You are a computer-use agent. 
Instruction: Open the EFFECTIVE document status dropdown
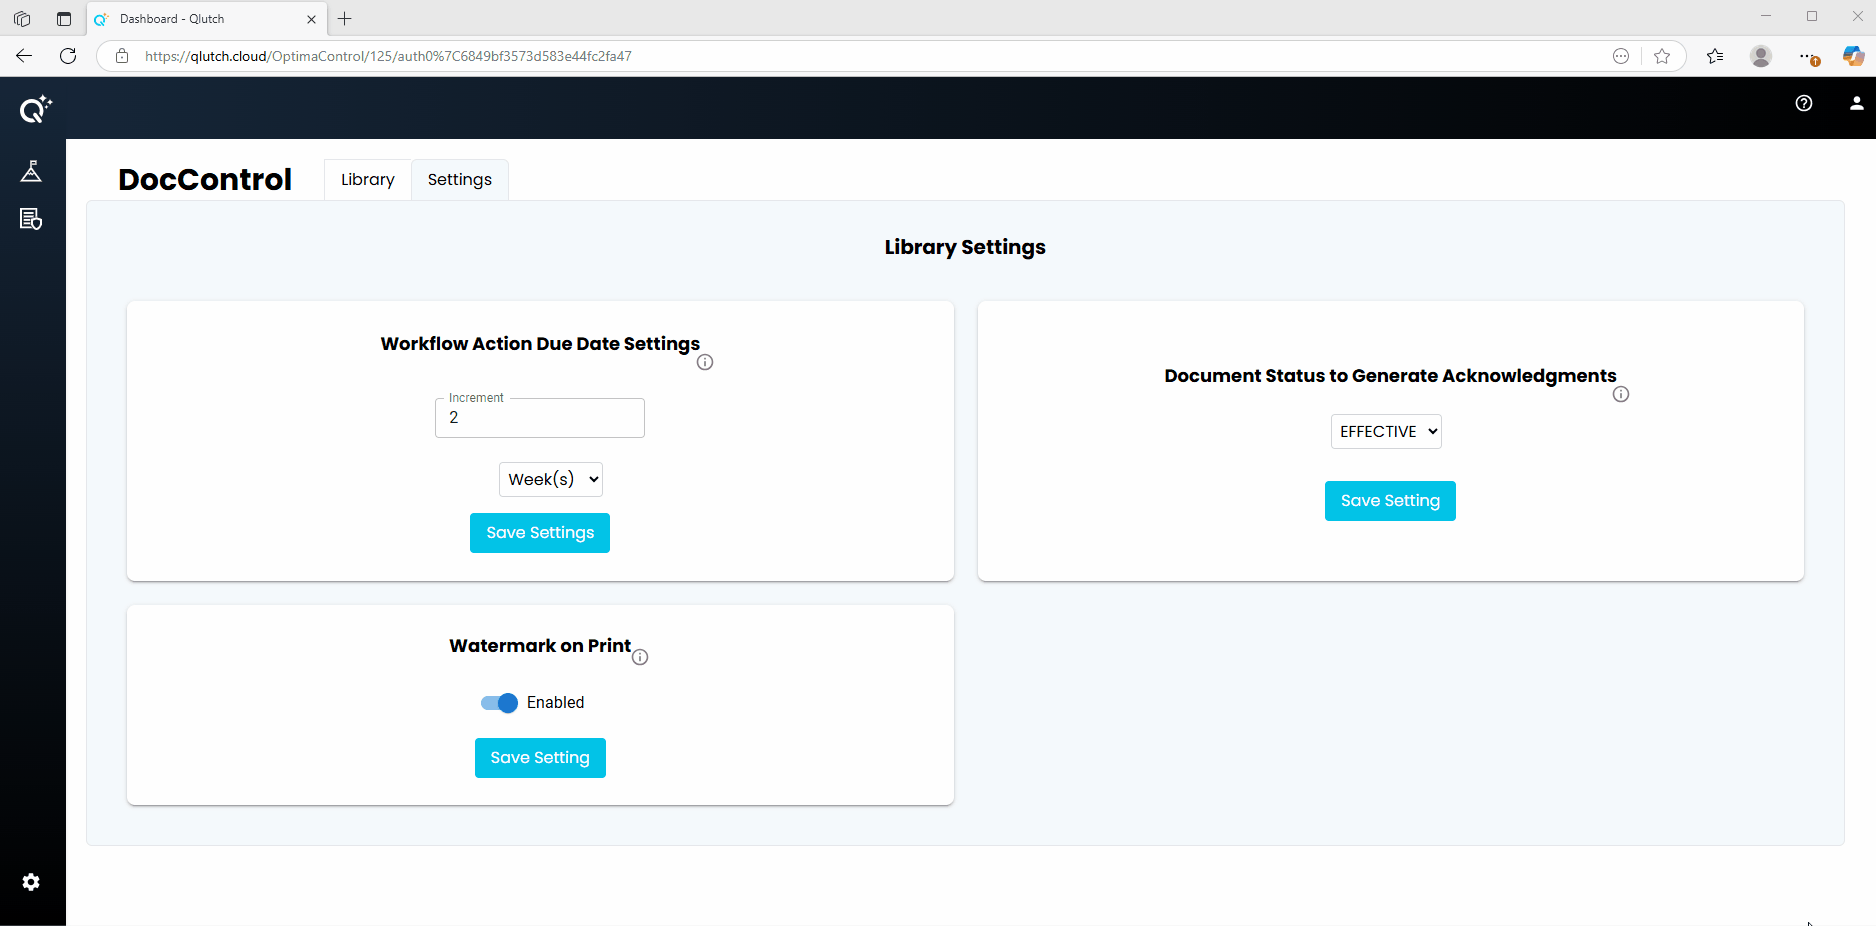(1386, 432)
